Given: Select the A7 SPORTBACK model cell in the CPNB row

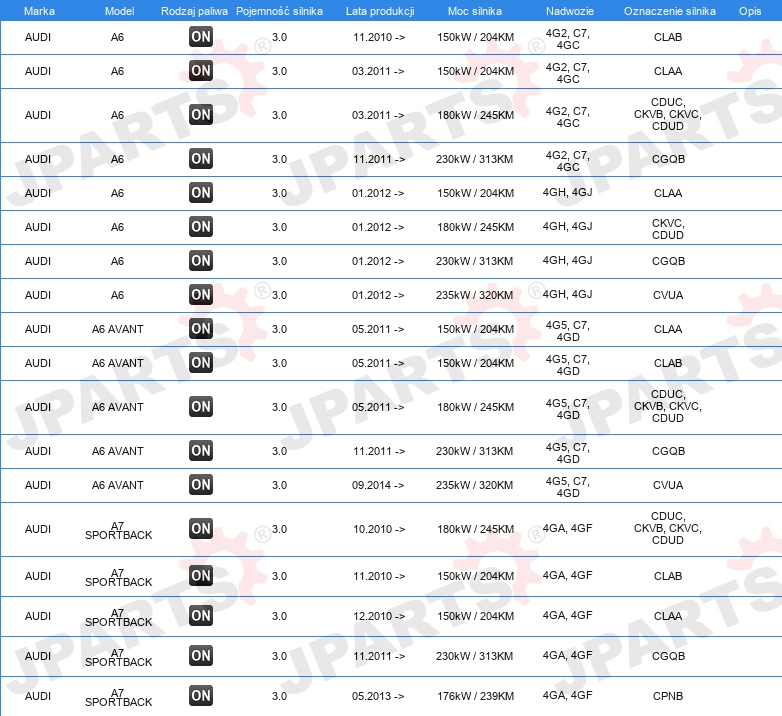Looking at the screenshot, I should (119, 698).
